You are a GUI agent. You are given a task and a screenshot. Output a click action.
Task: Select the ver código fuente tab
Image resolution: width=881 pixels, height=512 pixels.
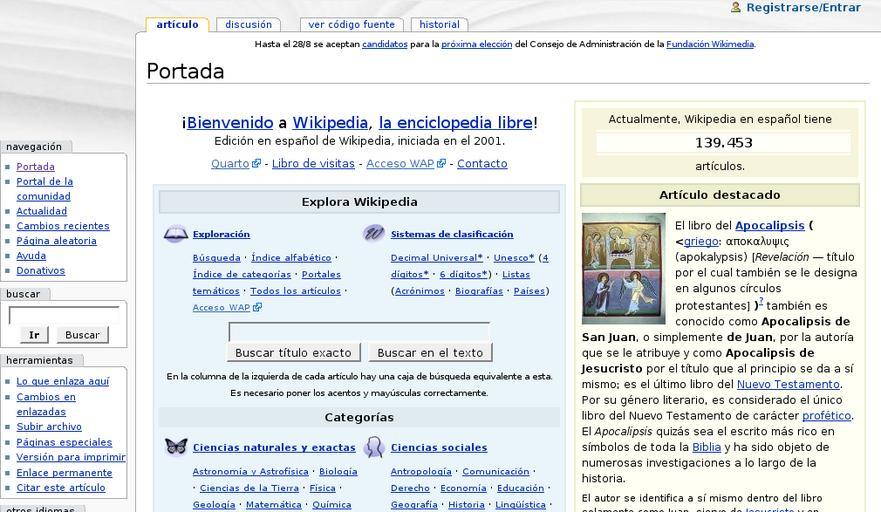click(351, 25)
